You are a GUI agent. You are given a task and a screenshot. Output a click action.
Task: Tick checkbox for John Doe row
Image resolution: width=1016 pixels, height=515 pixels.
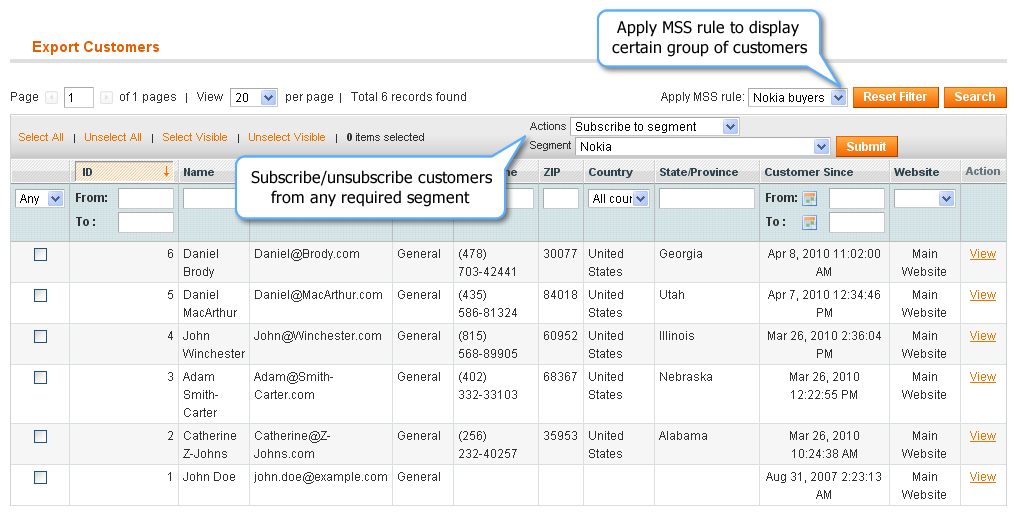(40, 477)
